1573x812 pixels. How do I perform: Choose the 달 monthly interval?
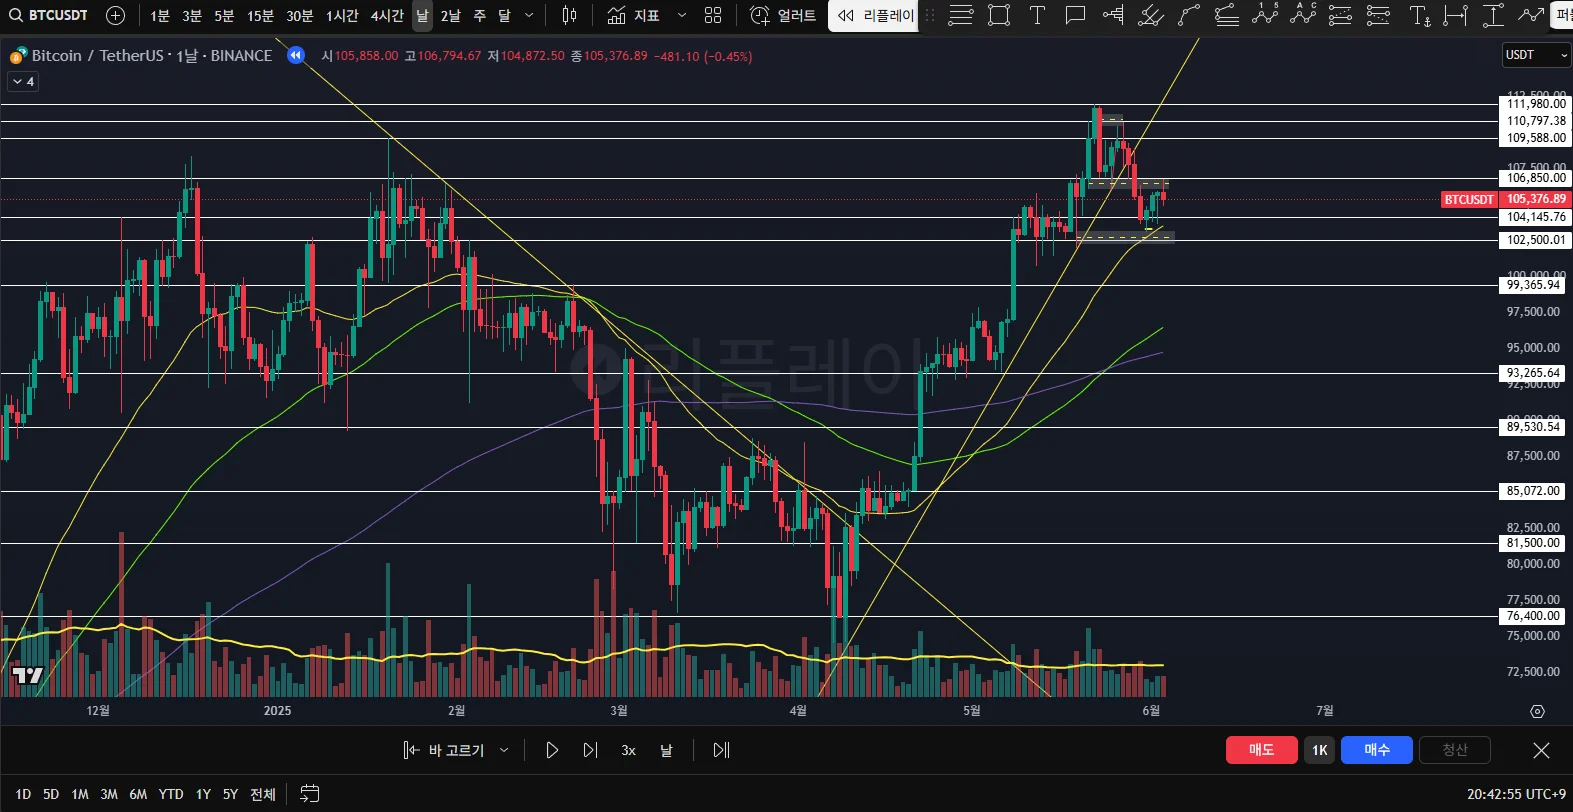[504, 15]
